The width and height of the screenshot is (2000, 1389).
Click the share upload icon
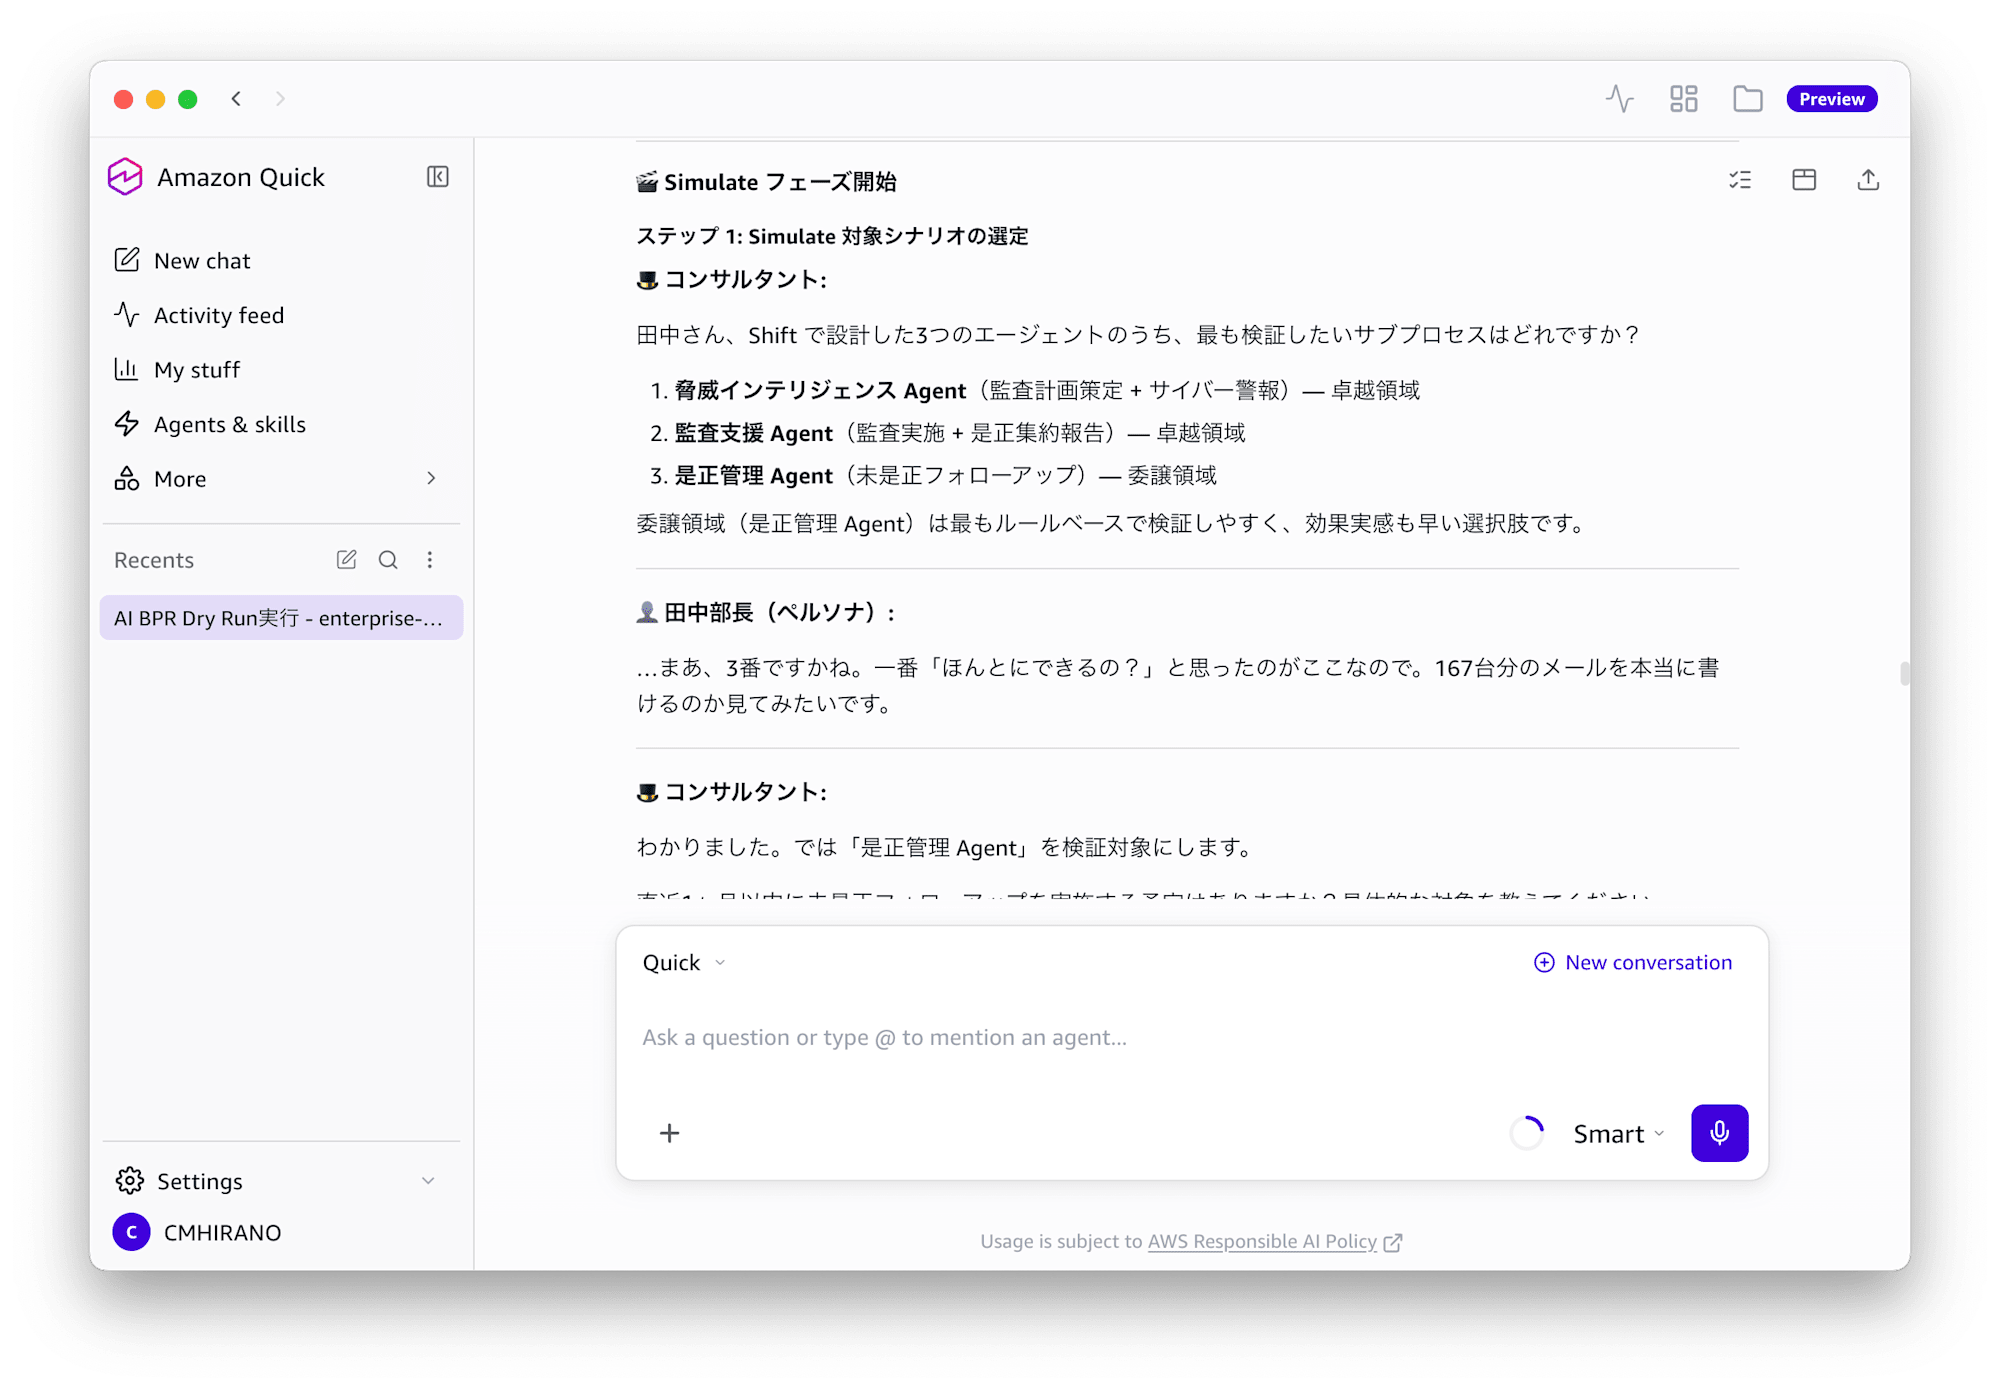pos(1868,180)
